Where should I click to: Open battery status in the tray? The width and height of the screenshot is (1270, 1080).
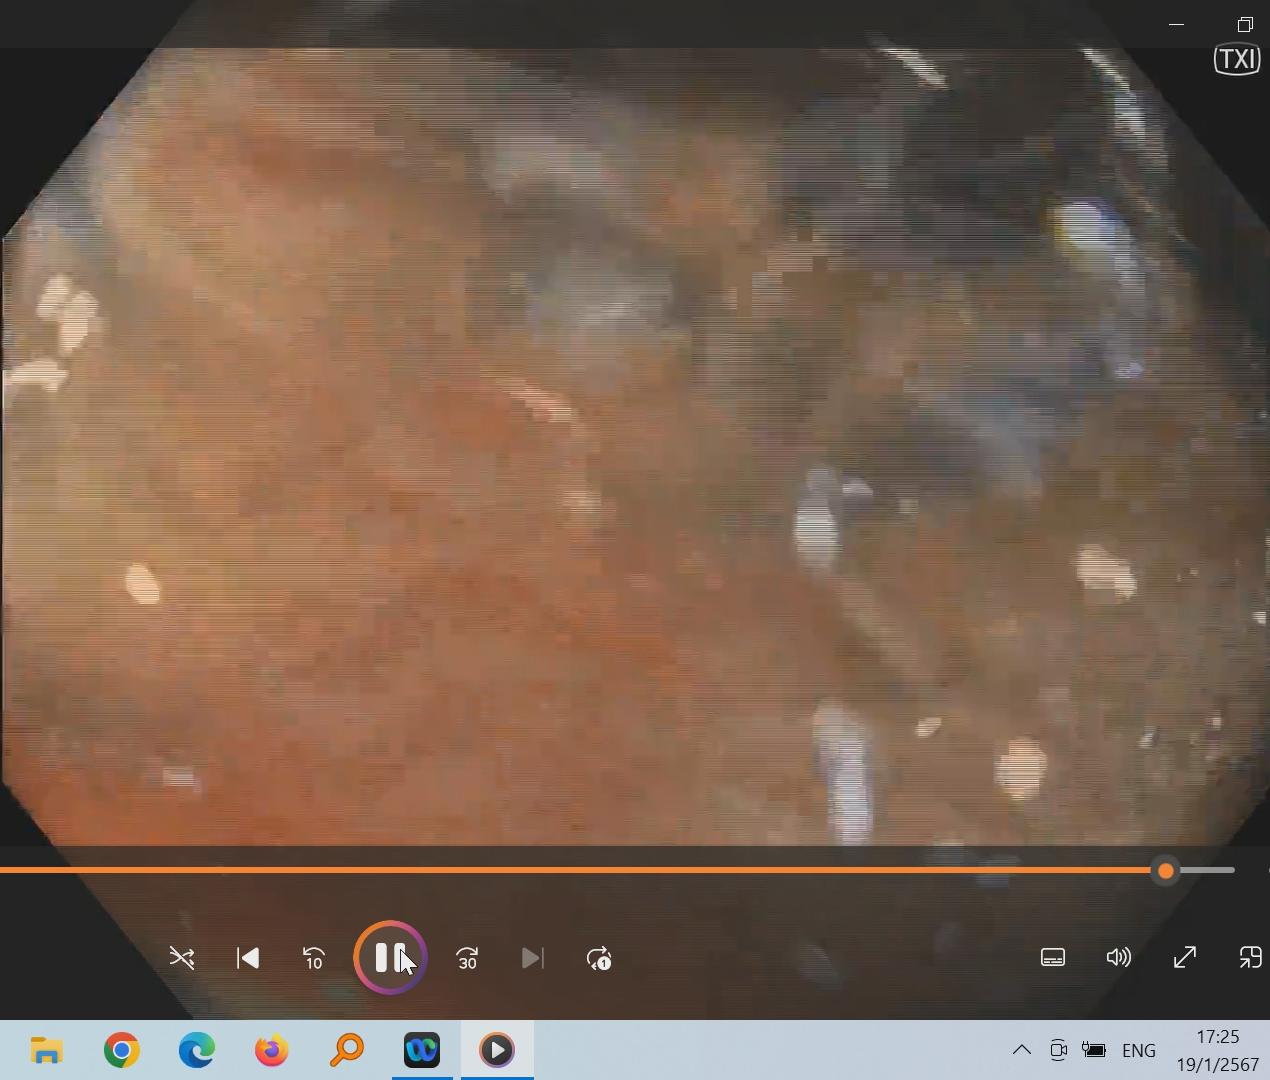click(1095, 1050)
